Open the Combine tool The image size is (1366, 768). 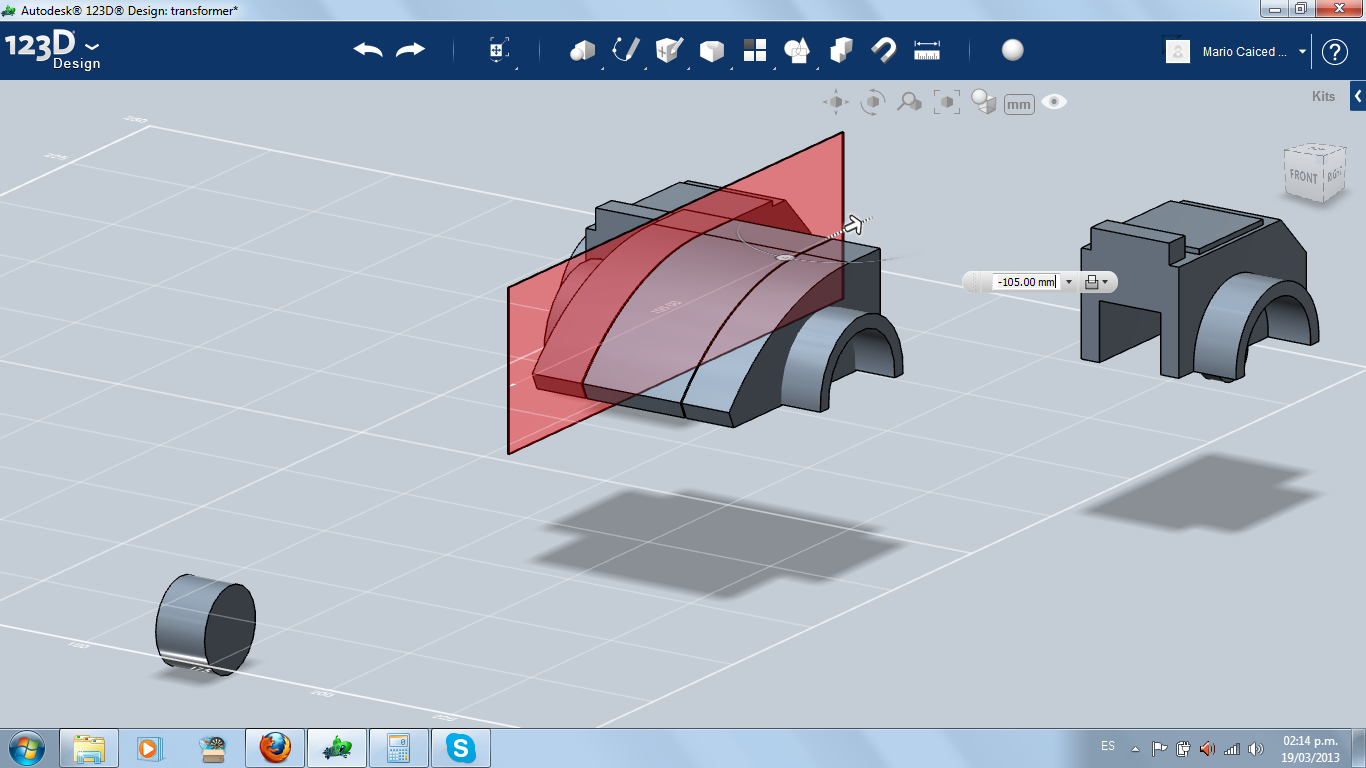pos(841,50)
